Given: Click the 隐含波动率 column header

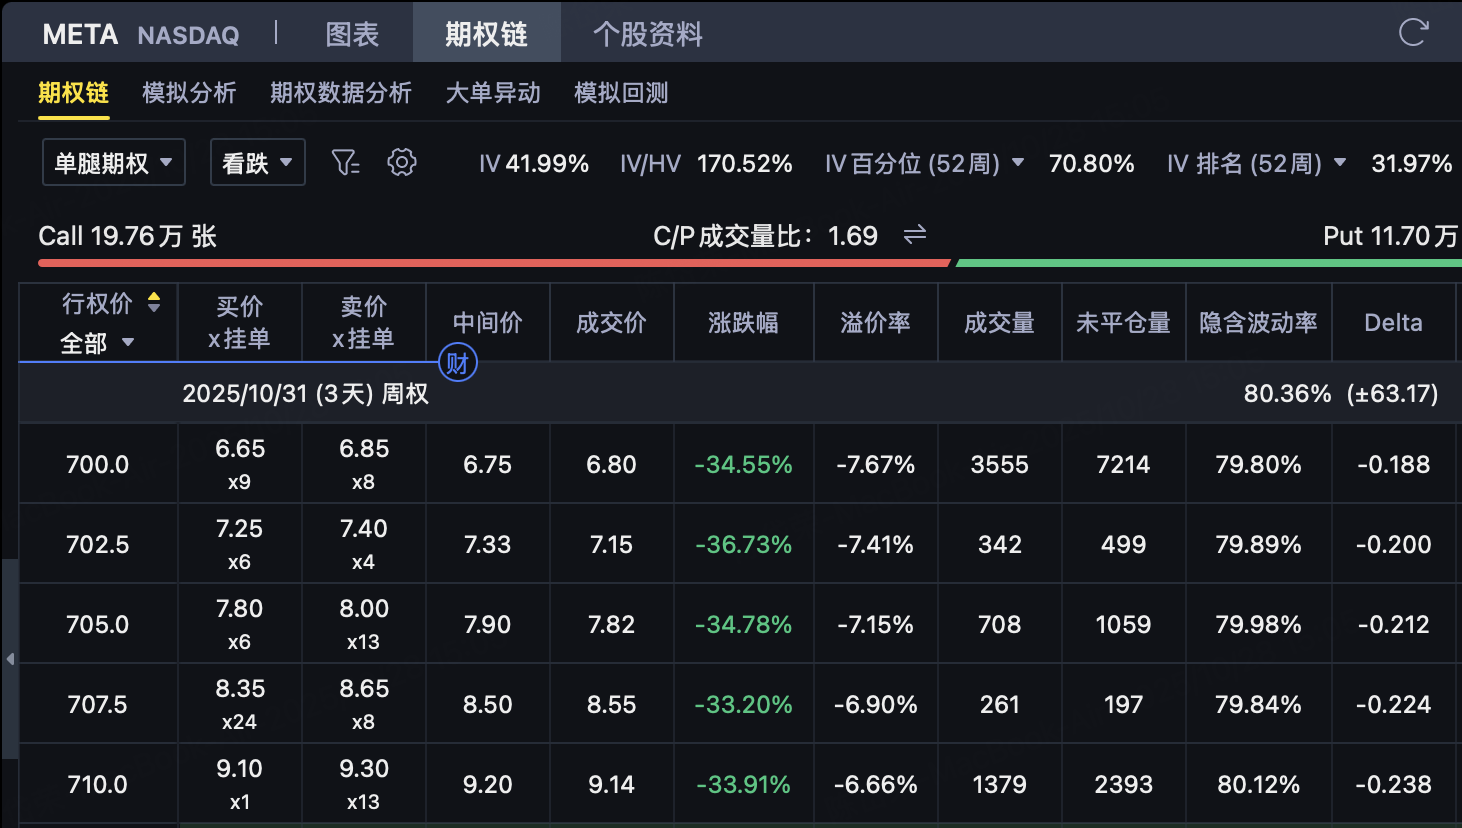Looking at the screenshot, I should [x=1258, y=322].
